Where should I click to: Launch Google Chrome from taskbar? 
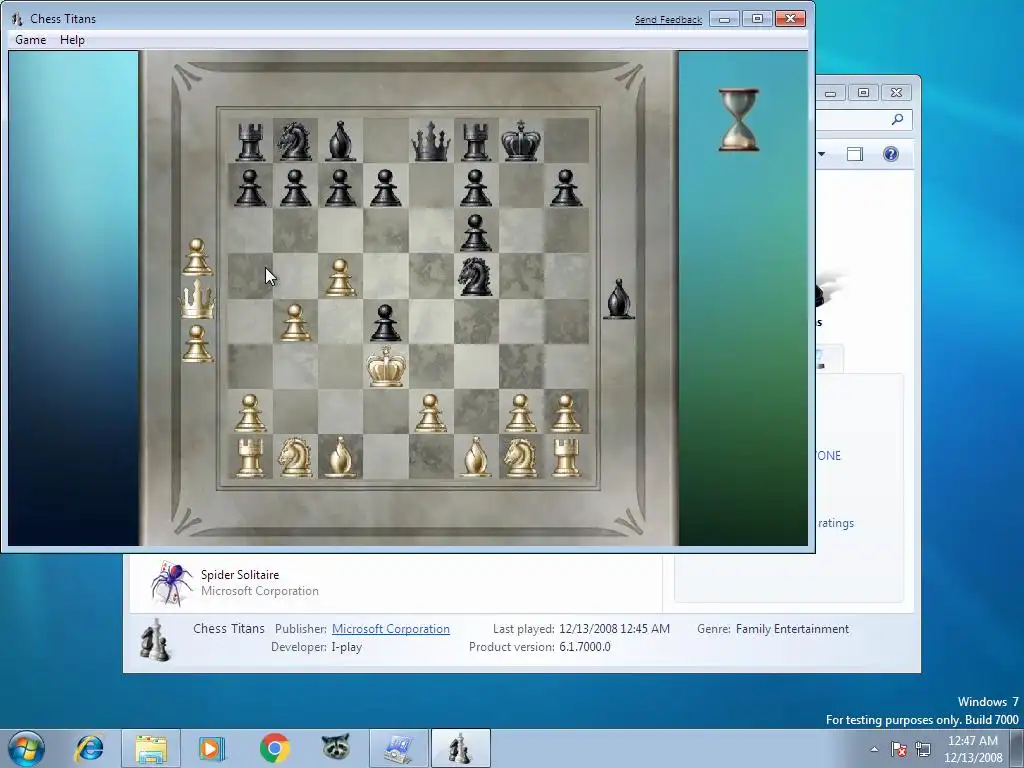tap(274, 748)
